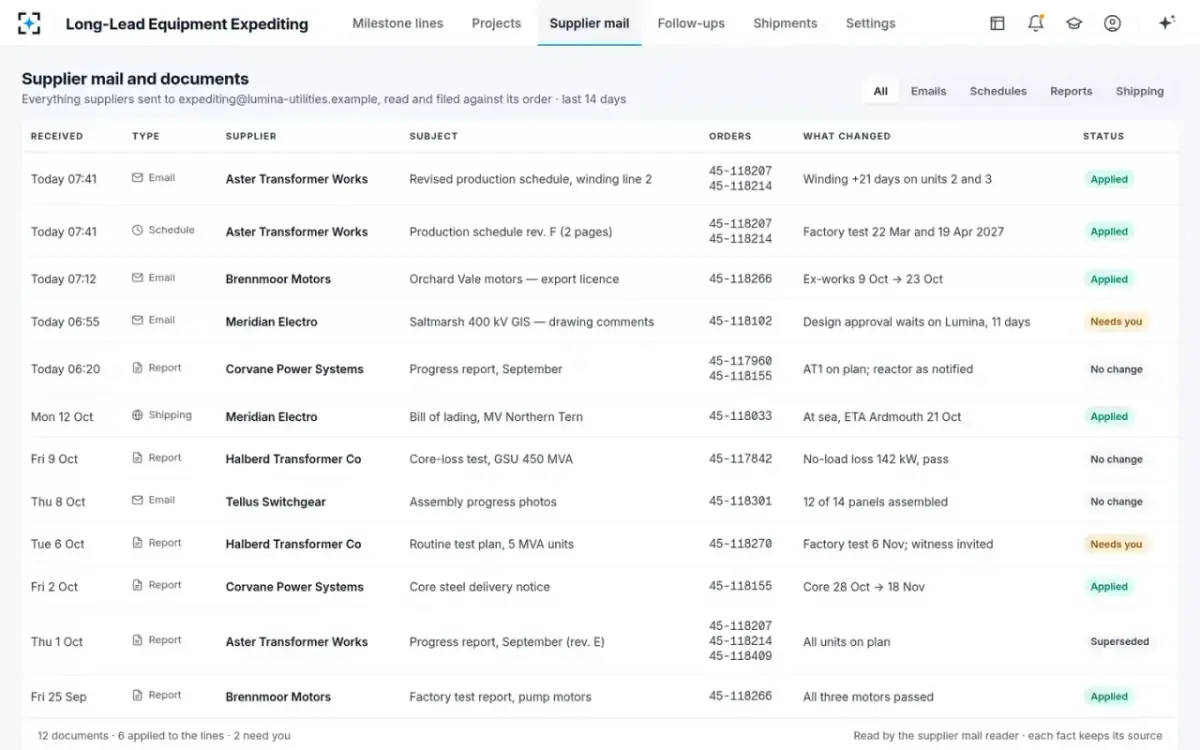Screen dimensions: 1200x750
Task: Open subject 'Bill of lading, MV Northern Tern'
Action: [x=496, y=417]
